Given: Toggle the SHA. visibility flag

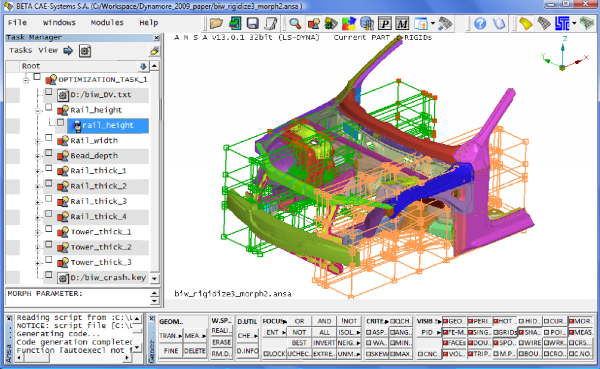Looking at the screenshot, I should coord(529,332).
